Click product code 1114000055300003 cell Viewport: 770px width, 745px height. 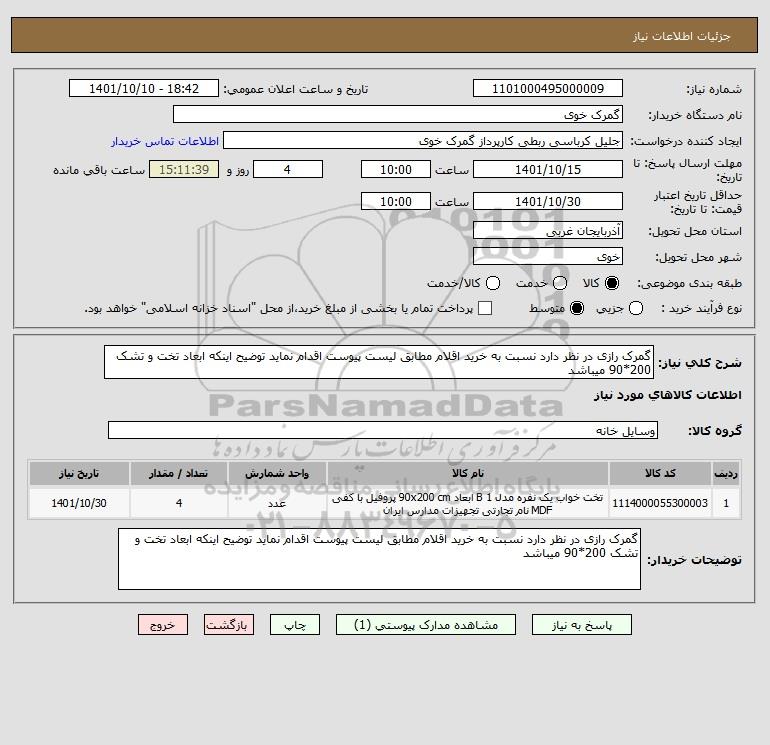(x=660, y=503)
